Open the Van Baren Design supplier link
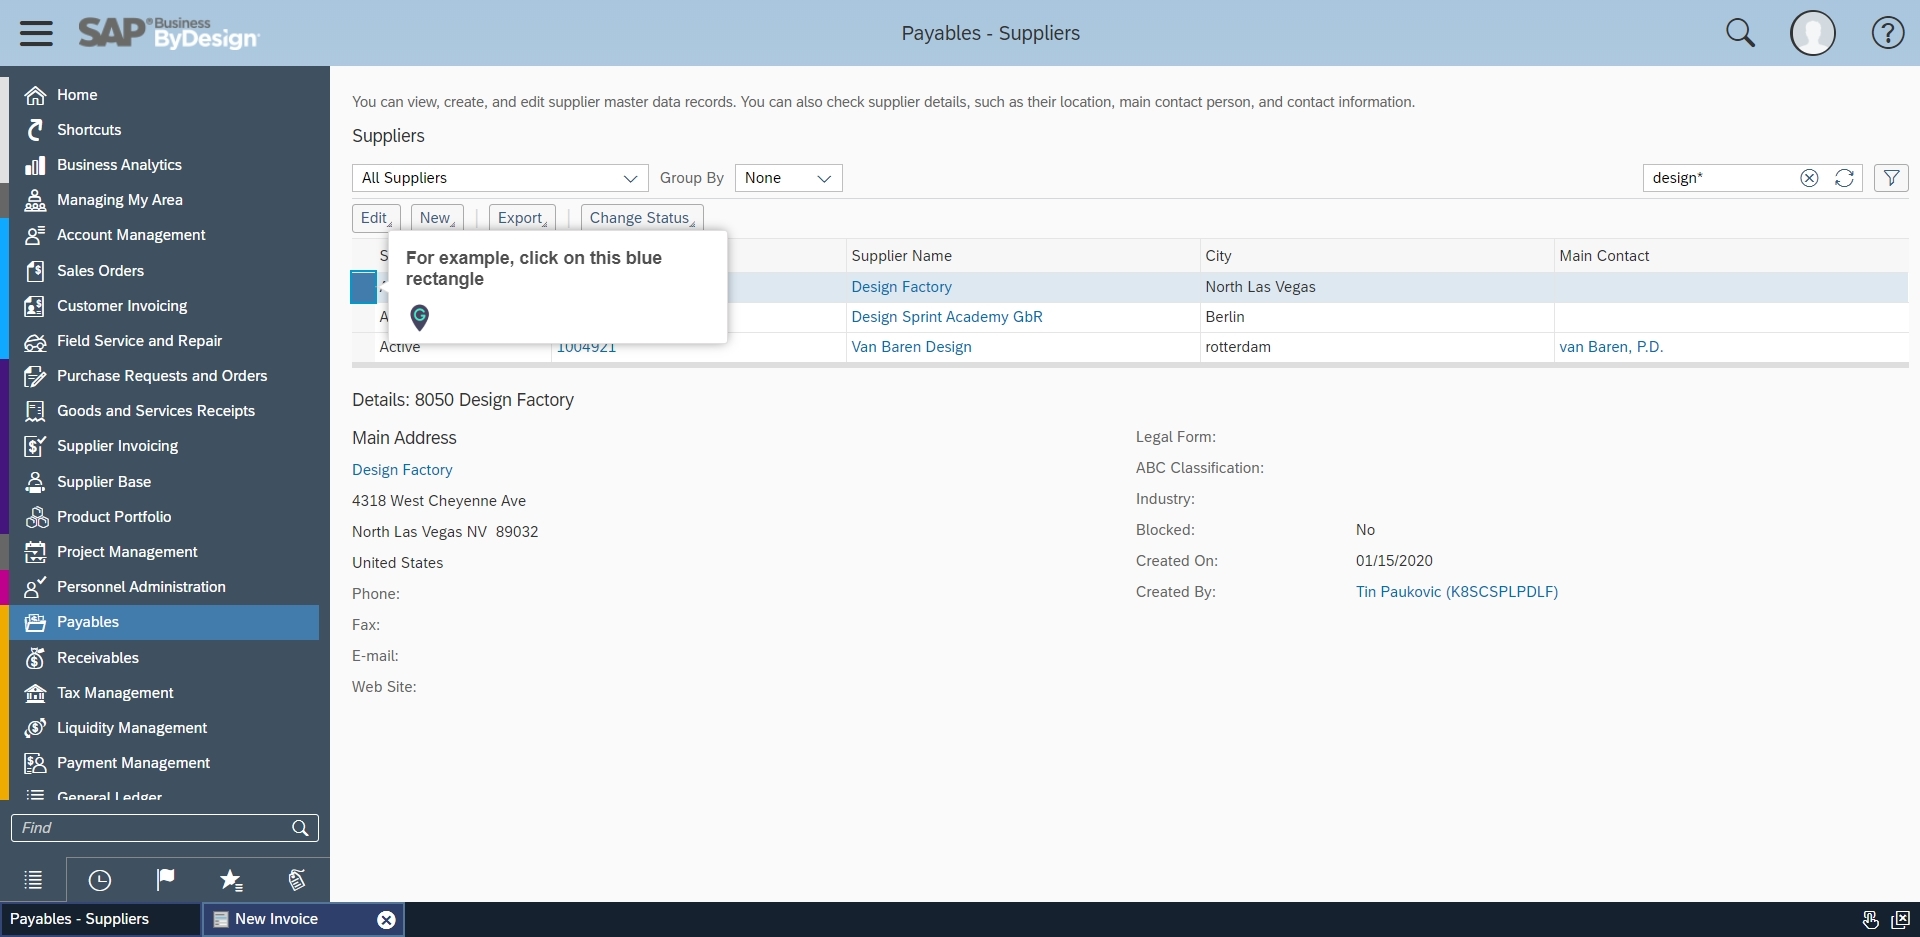This screenshot has width=1920, height=937. pos(911,347)
